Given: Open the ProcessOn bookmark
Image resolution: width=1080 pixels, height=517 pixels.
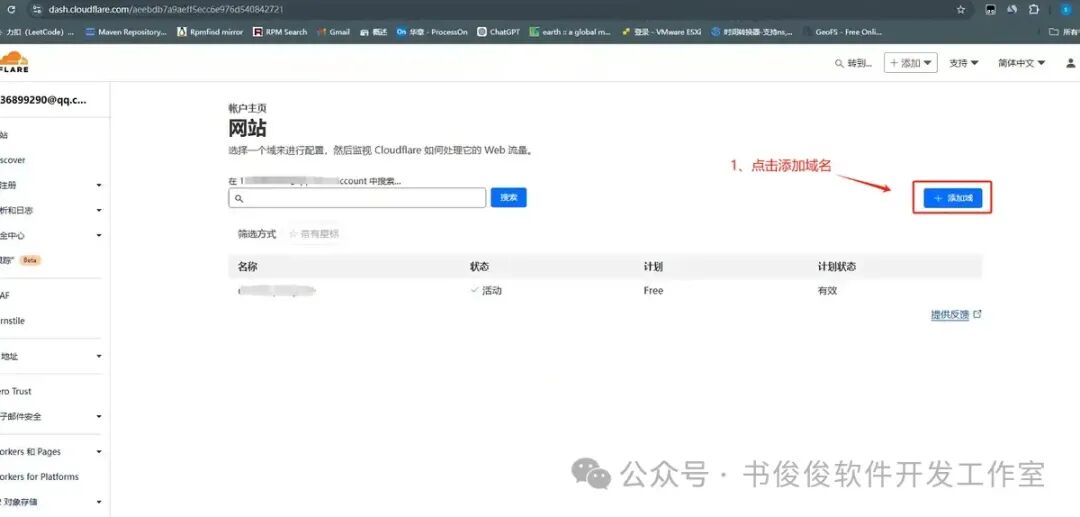Looking at the screenshot, I should (x=432, y=32).
